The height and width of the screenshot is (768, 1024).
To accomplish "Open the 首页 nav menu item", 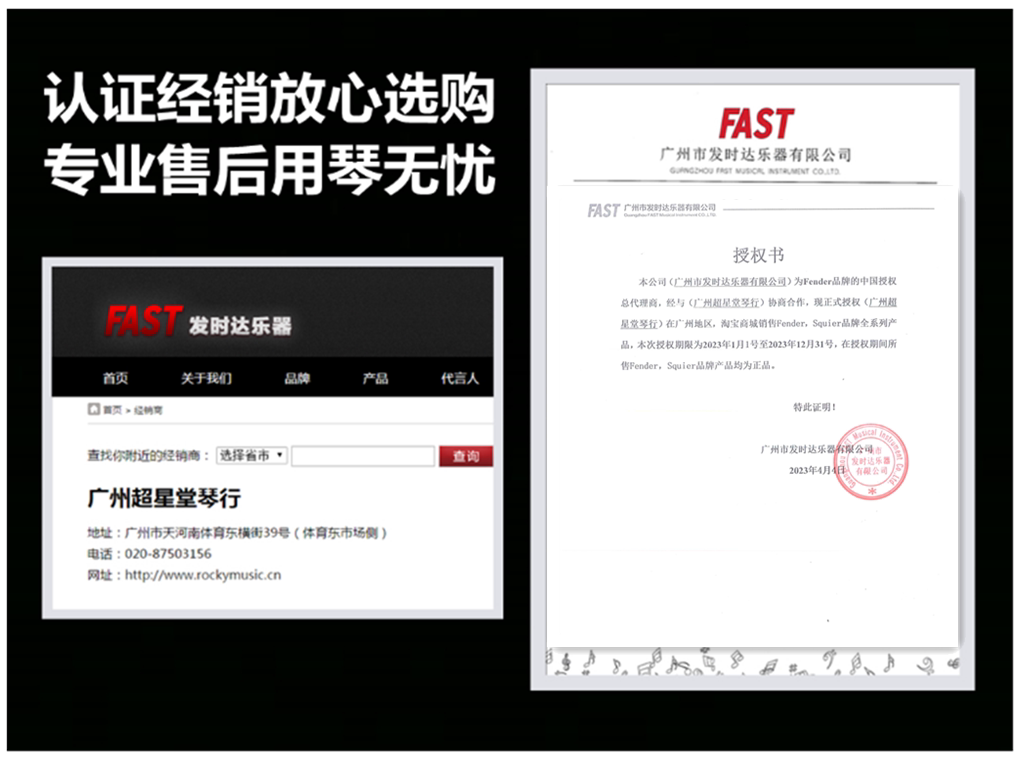I will (115, 378).
